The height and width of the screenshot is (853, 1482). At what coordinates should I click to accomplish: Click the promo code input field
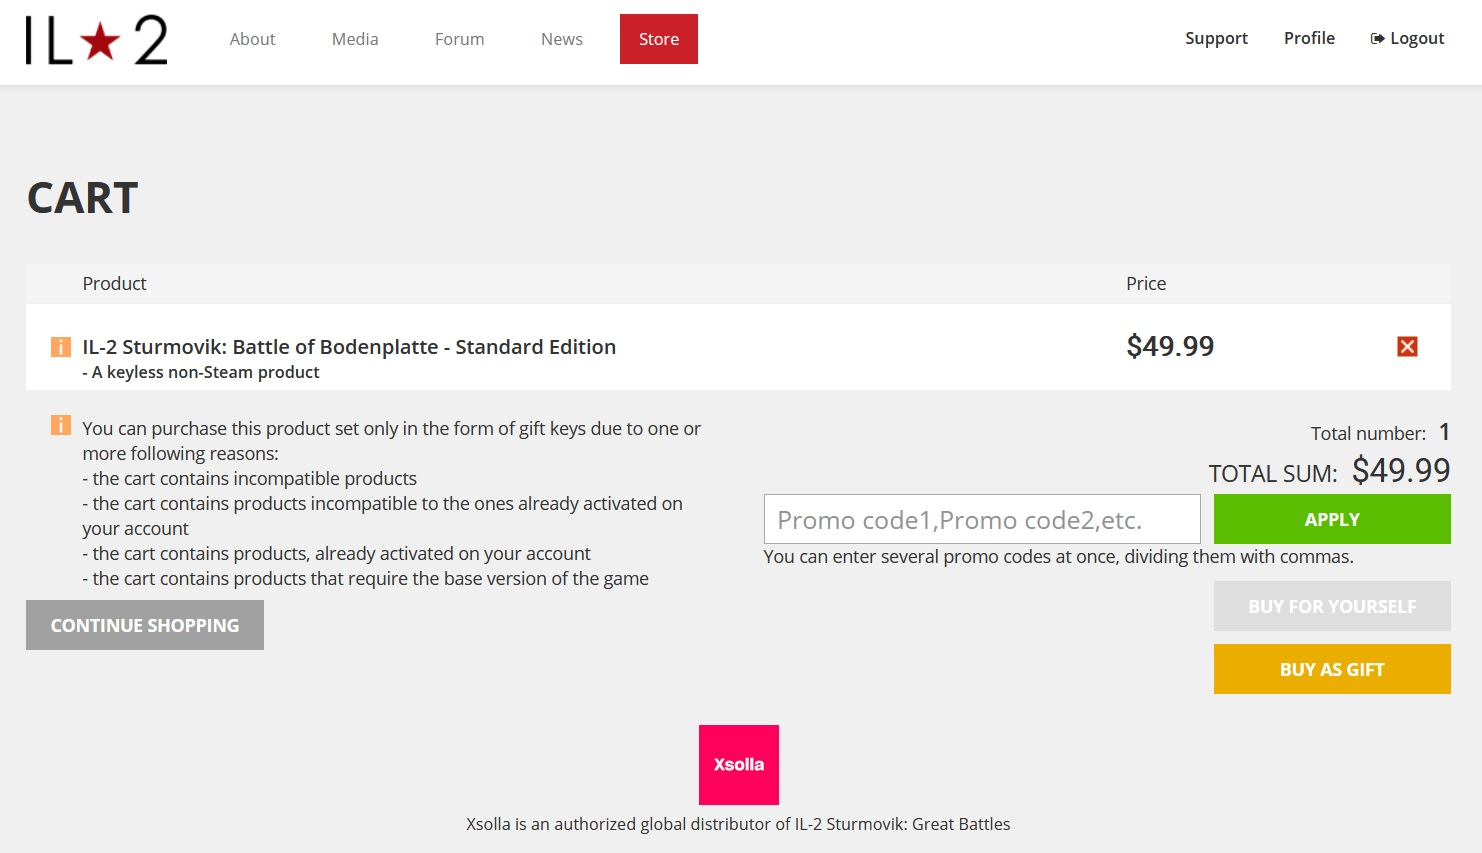click(x=982, y=519)
